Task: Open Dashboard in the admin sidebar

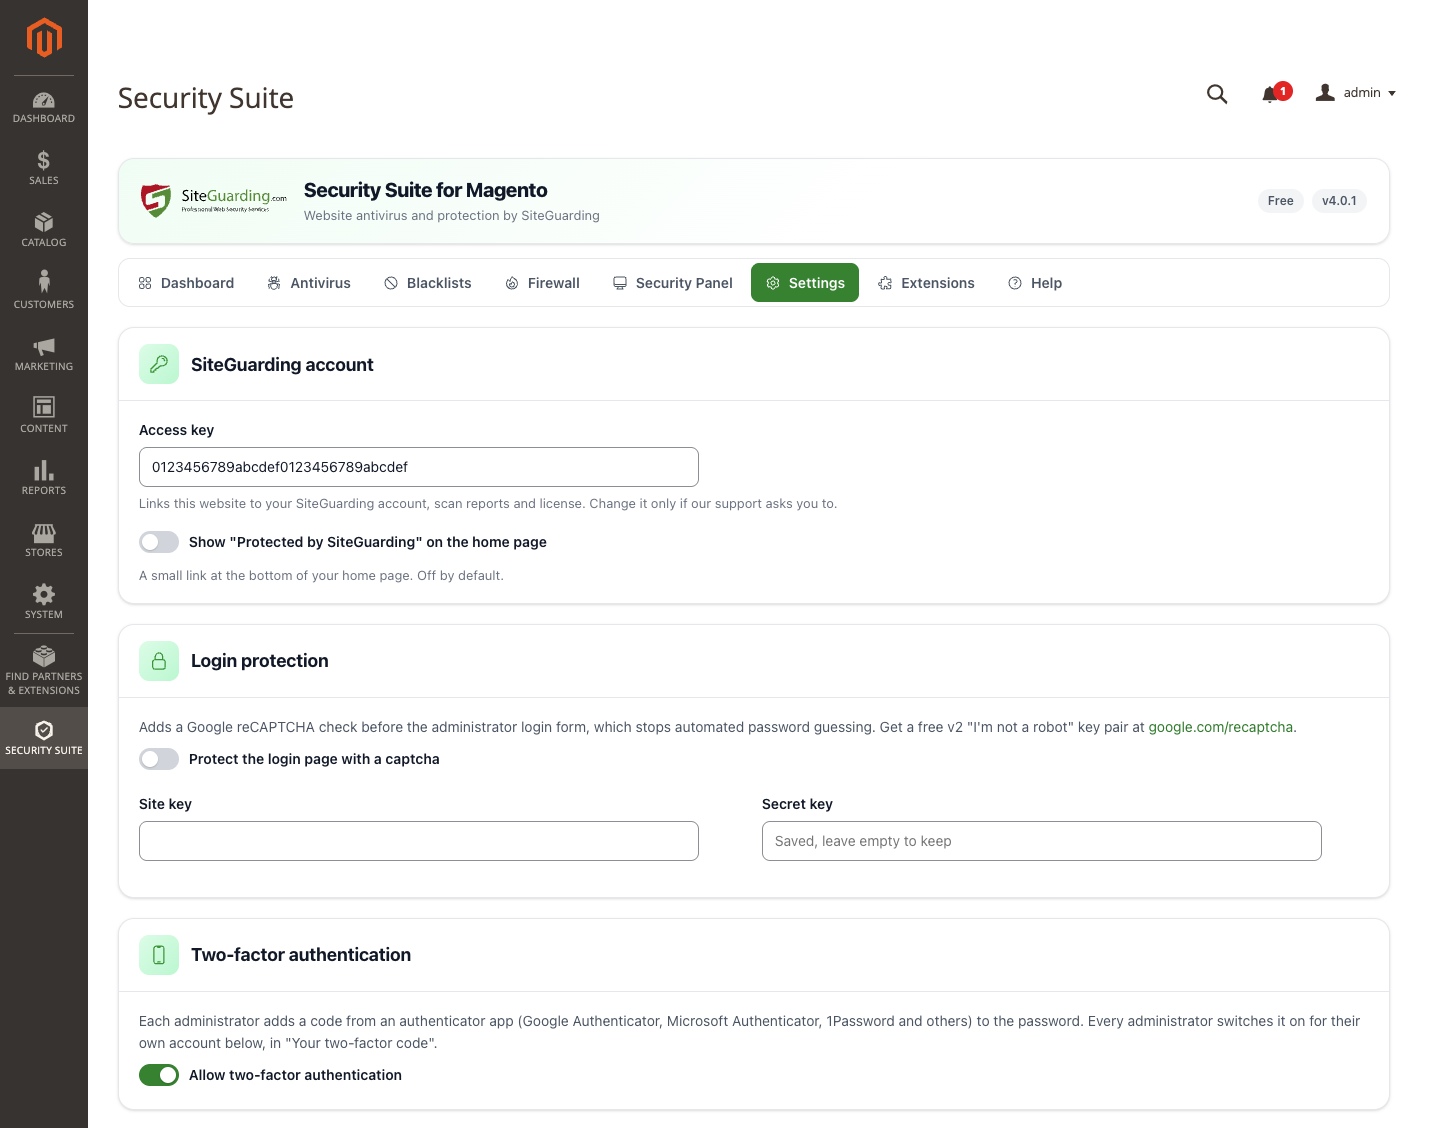Action: click(x=44, y=107)
